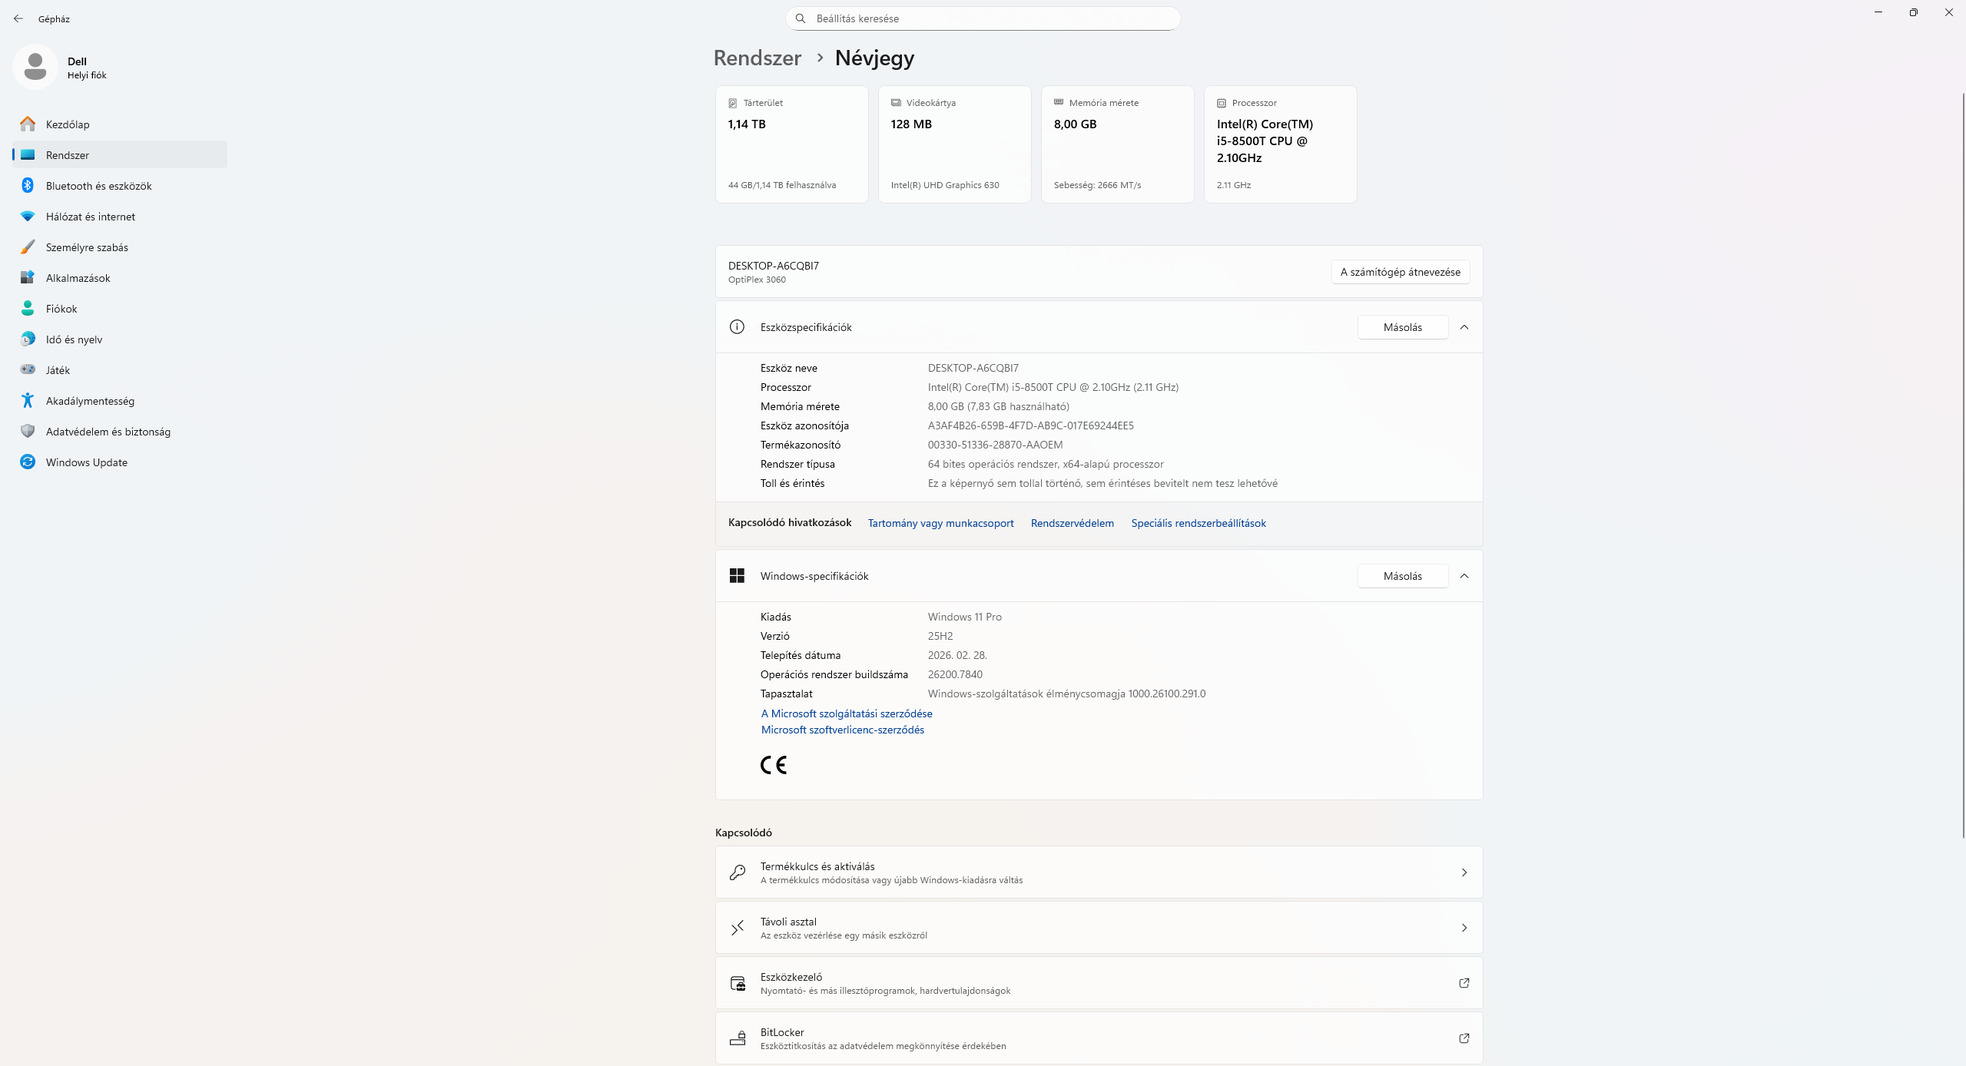Open Windows Update icon in sidebar
Screen dimensions: 1966x1066
tap(28, 462)
